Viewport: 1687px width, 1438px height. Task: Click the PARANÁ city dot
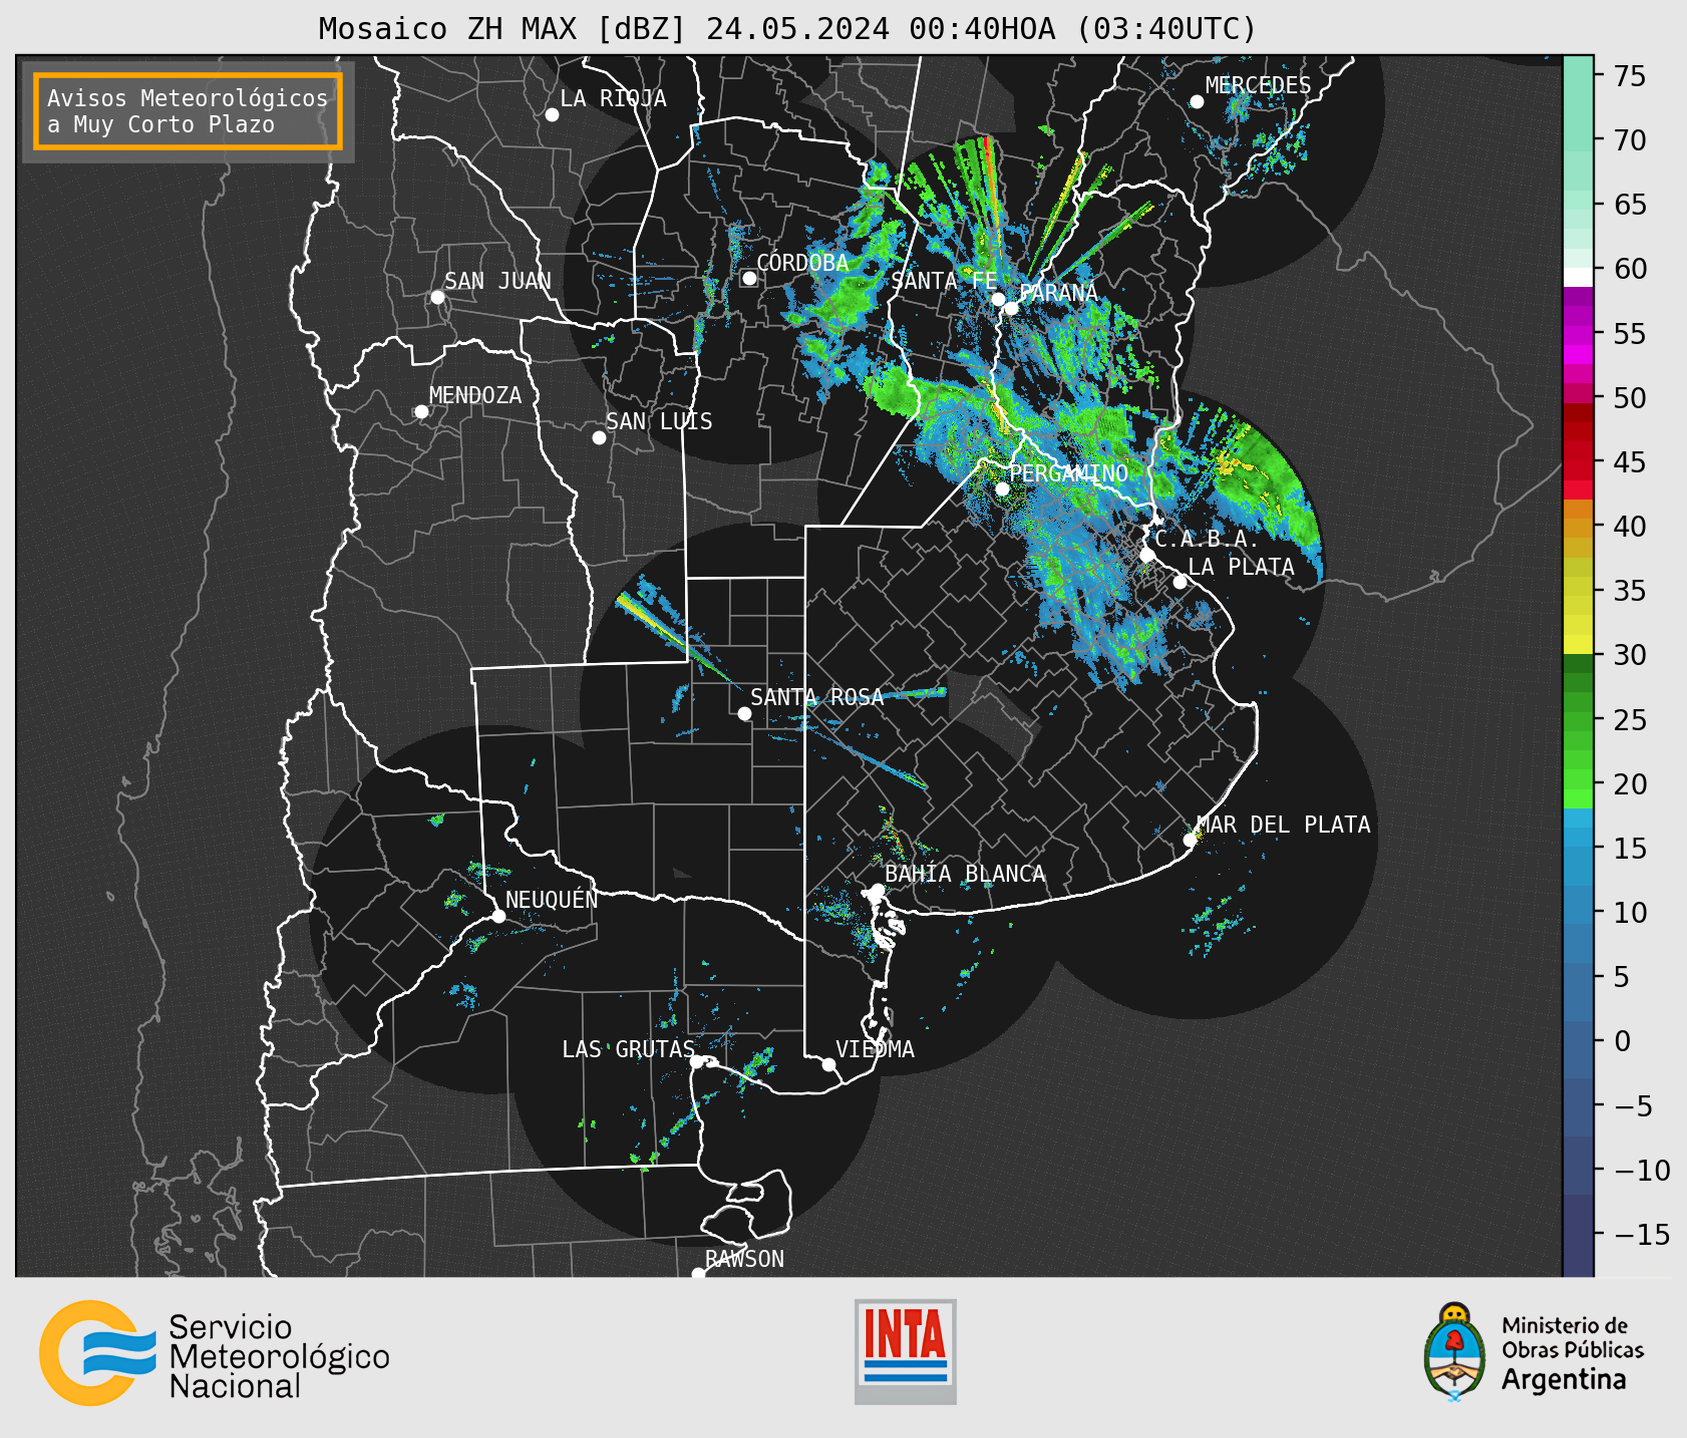1012,308
